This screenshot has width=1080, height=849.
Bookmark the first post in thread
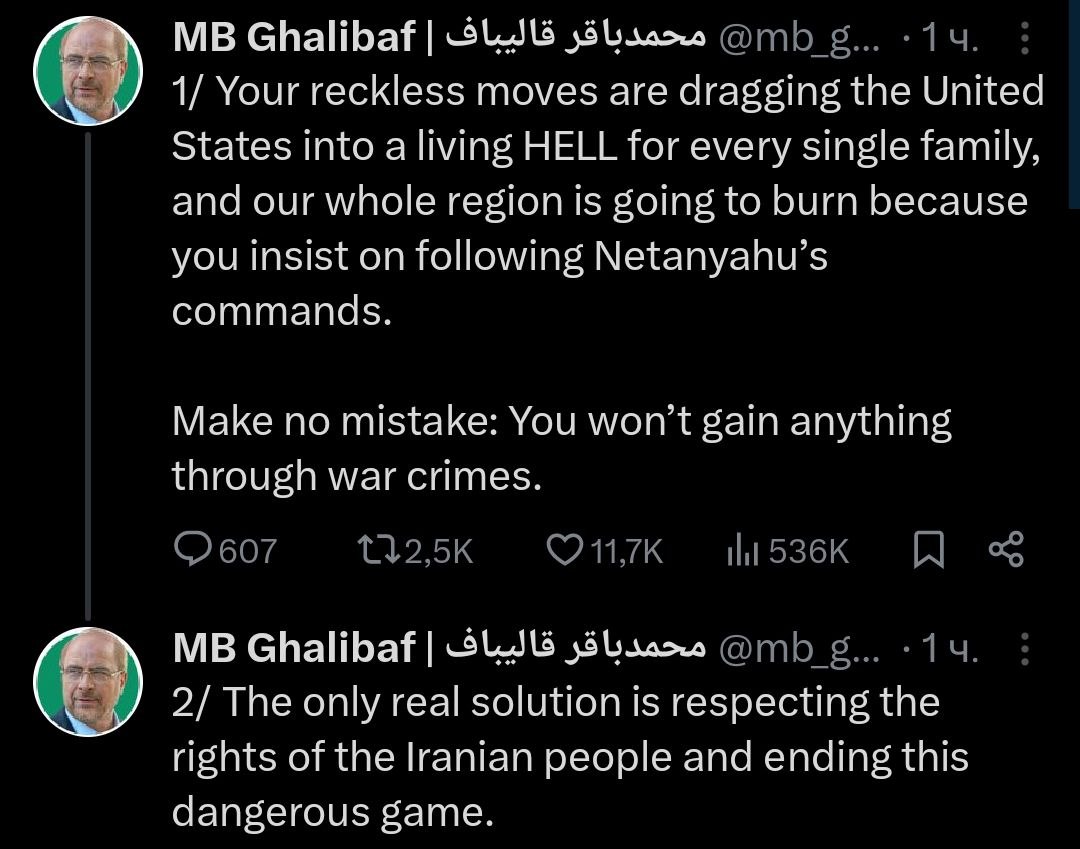[929, 550]
